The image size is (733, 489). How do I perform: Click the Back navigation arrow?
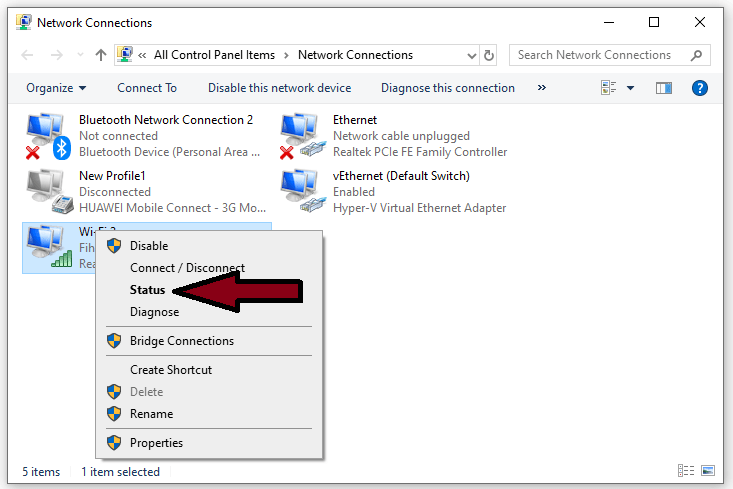[x=28, y=55]
